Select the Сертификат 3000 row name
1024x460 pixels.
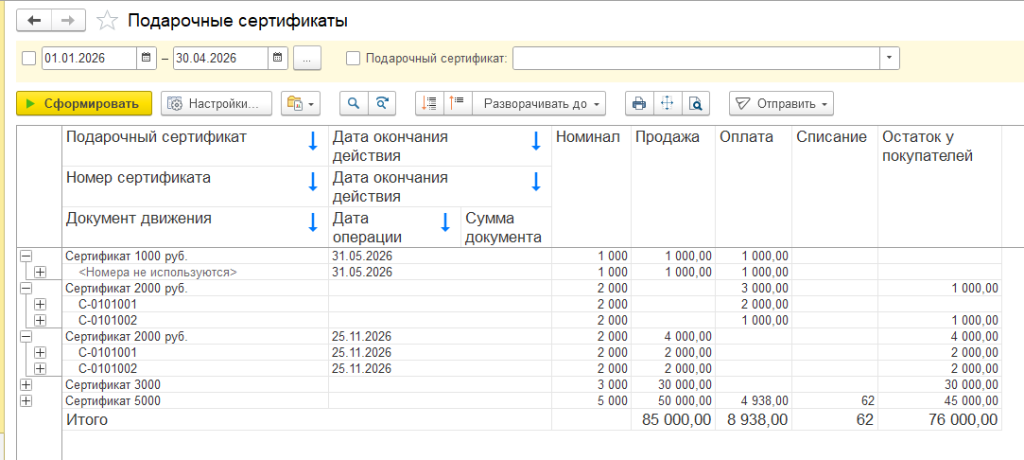tap(114, 385)
